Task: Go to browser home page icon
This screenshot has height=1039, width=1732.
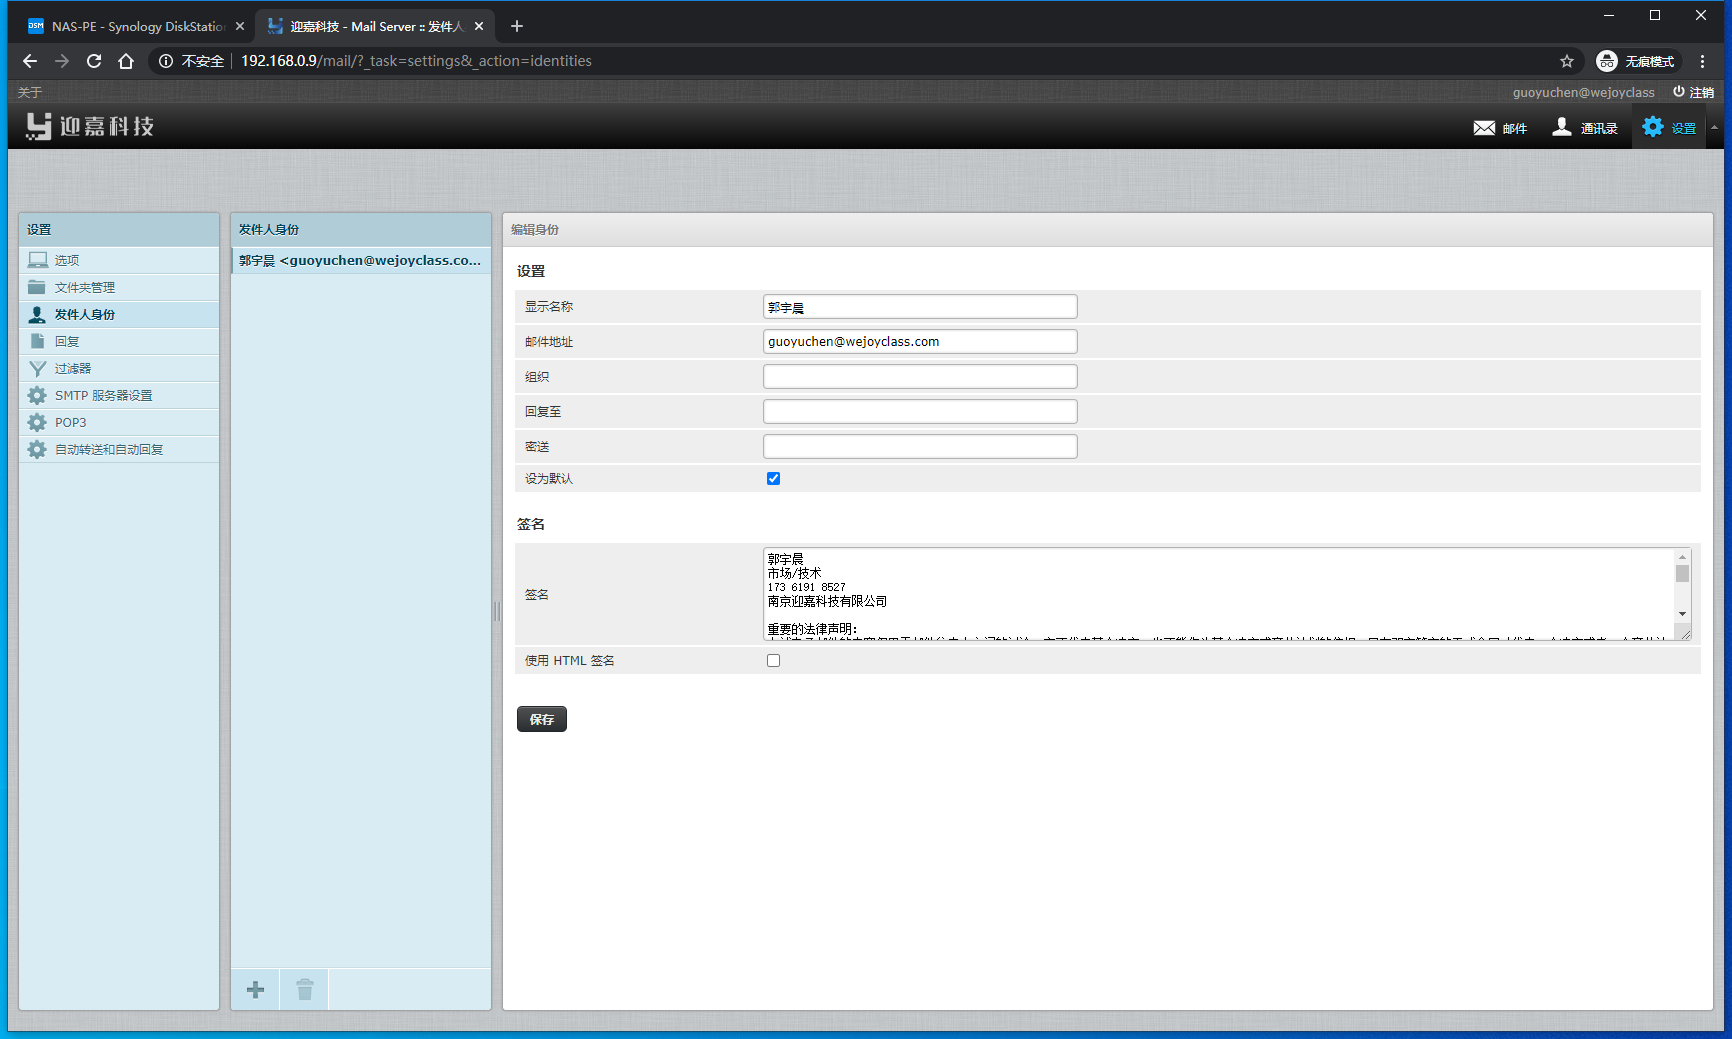Action: [x=126, y=61]
